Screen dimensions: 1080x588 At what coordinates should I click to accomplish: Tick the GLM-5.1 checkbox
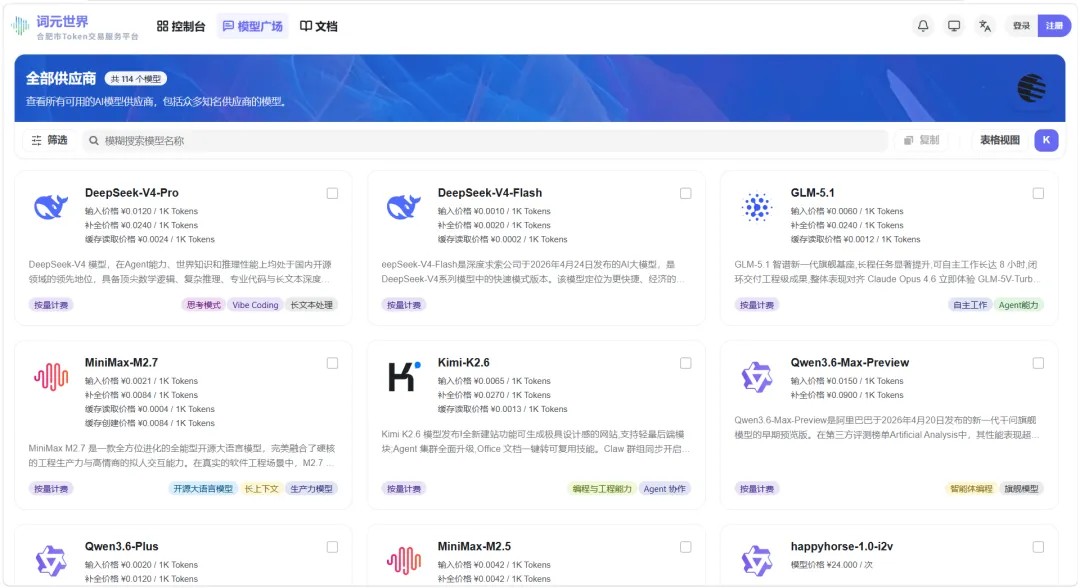point(1038,193)
